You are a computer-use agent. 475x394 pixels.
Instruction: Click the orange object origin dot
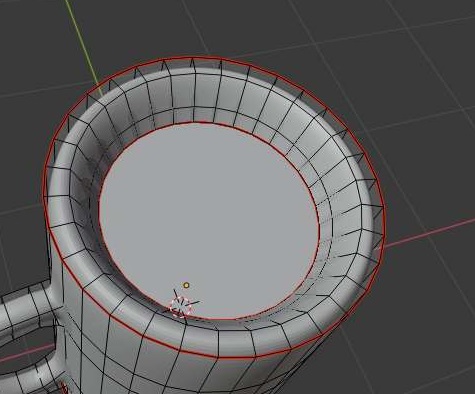(x=186, y=285)
